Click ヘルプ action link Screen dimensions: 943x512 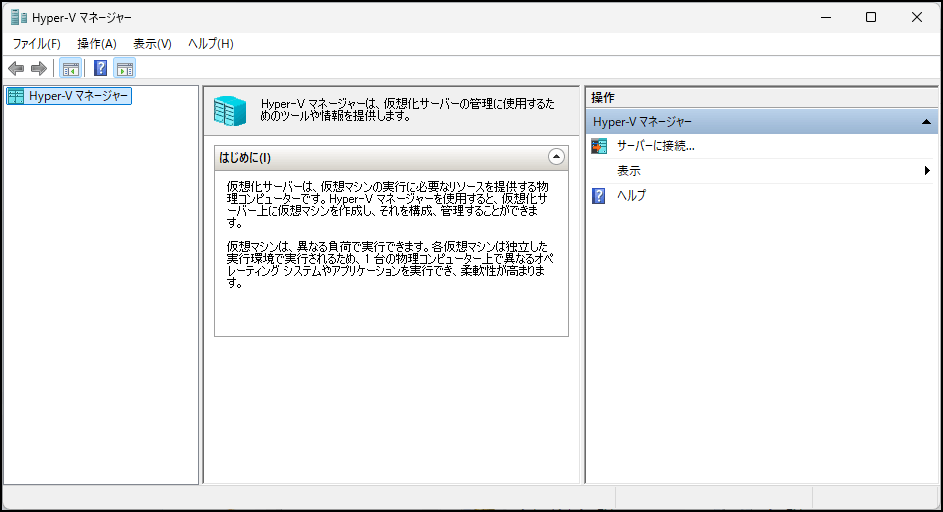631,196
